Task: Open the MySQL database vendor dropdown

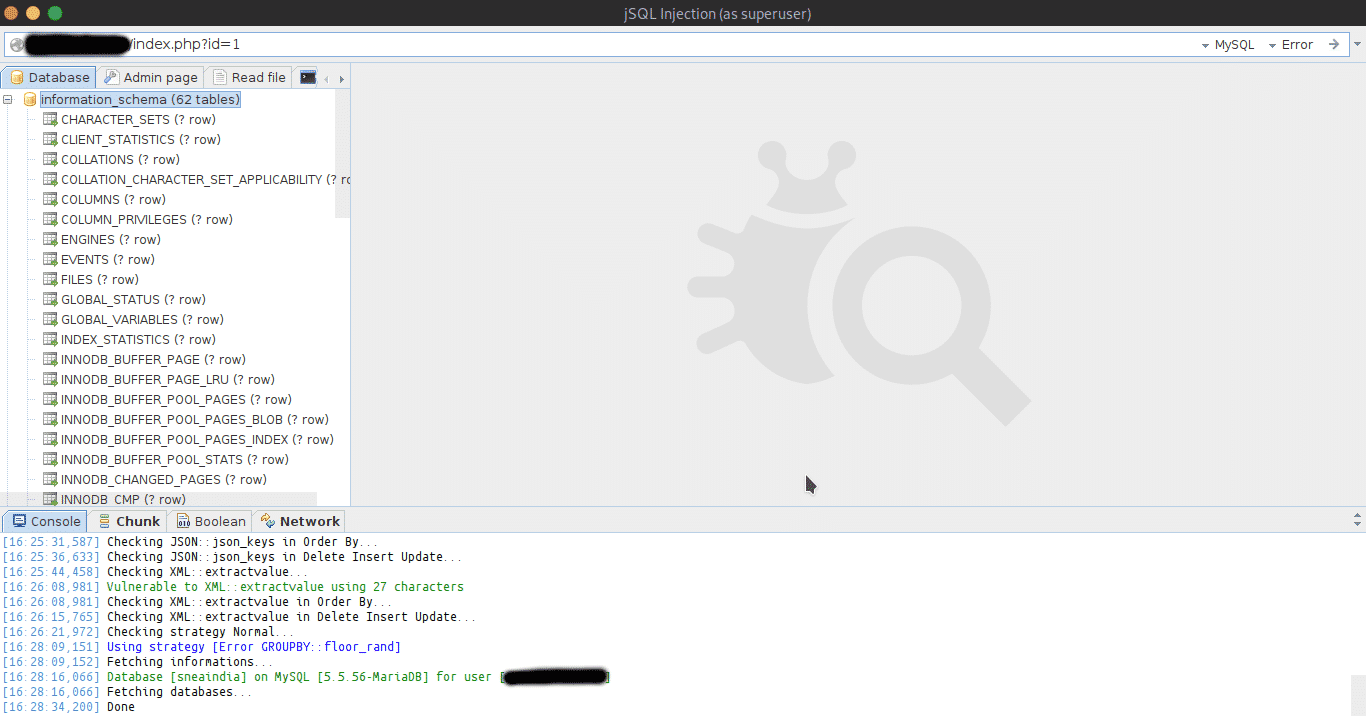Action: (x=1228, y=45)
